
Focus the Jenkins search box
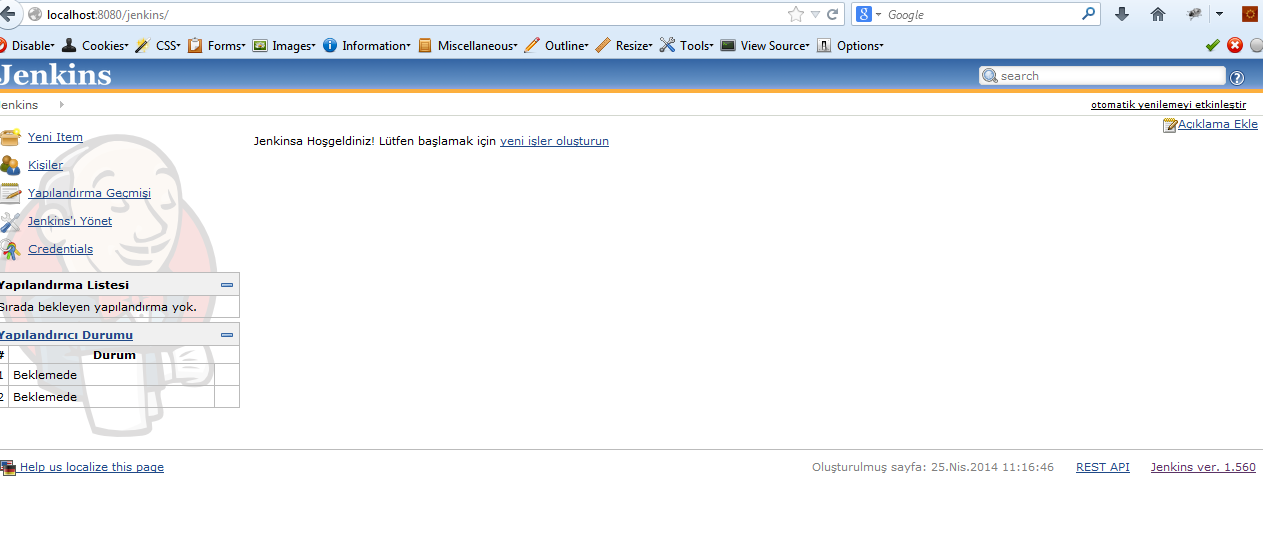pyautogui.click(x=1102, y=76)
